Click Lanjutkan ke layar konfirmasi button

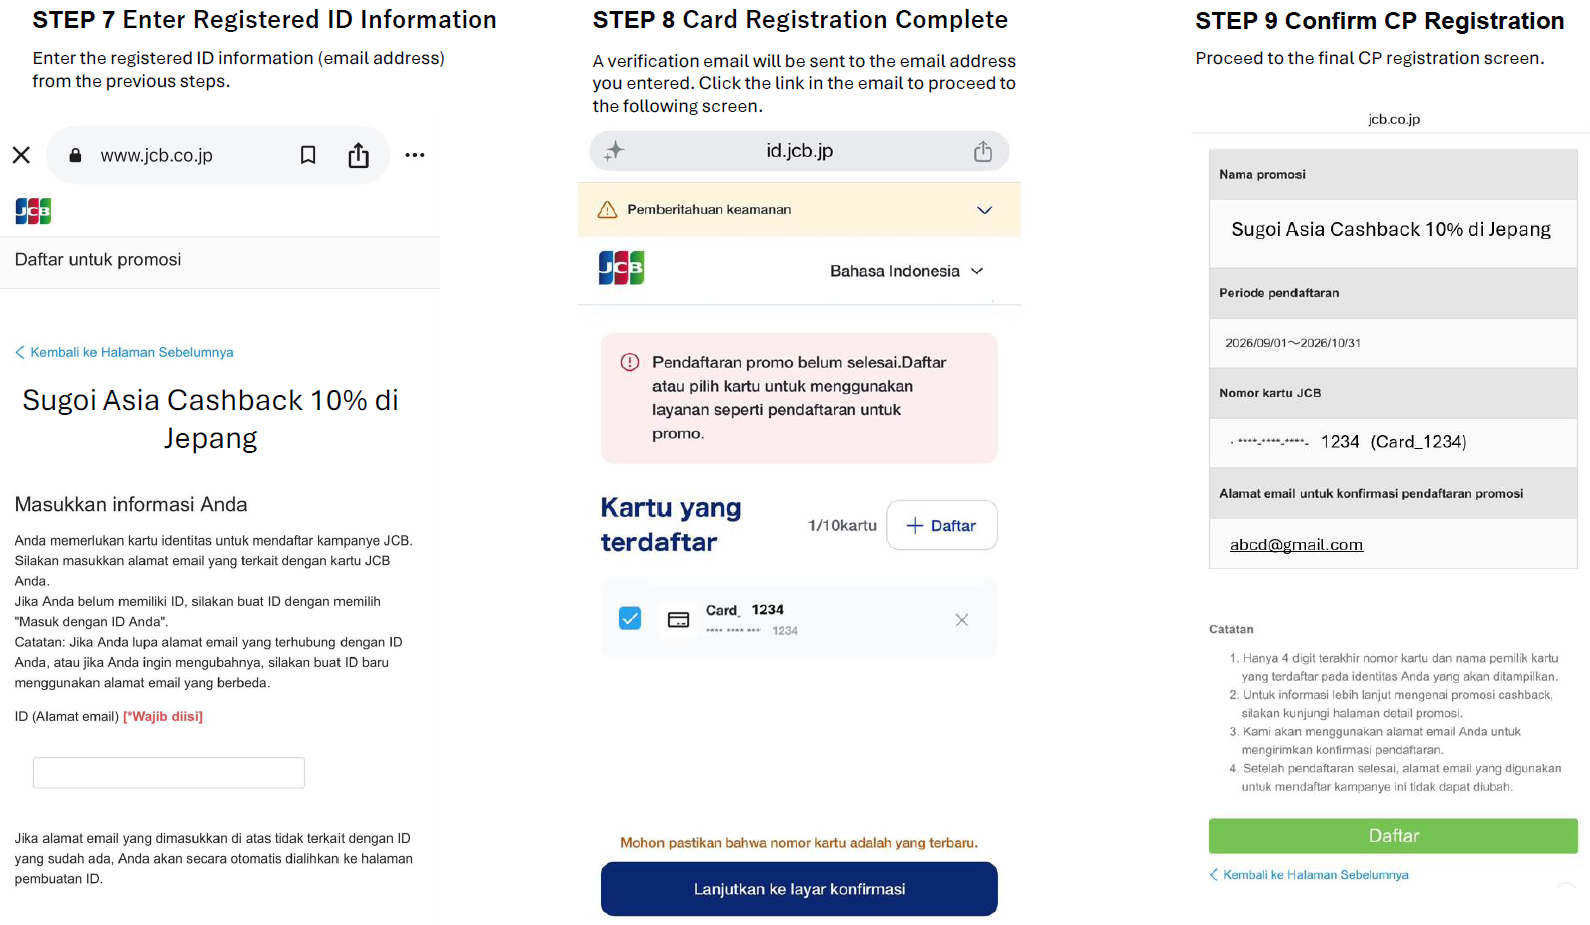pyautogui.click(x=799, y=889)
